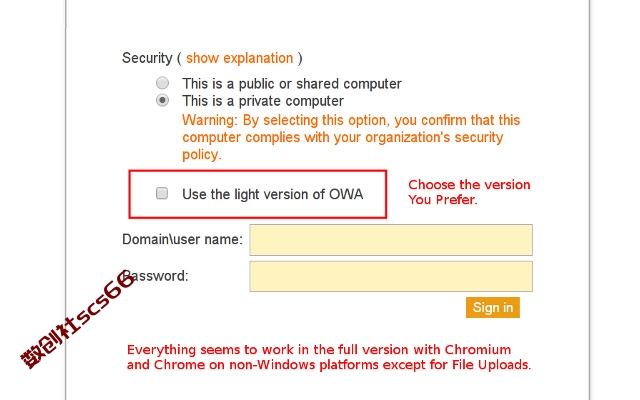Select the private computer radio button
Viewport: 640px width, 400px height.
tap(162, 100)
